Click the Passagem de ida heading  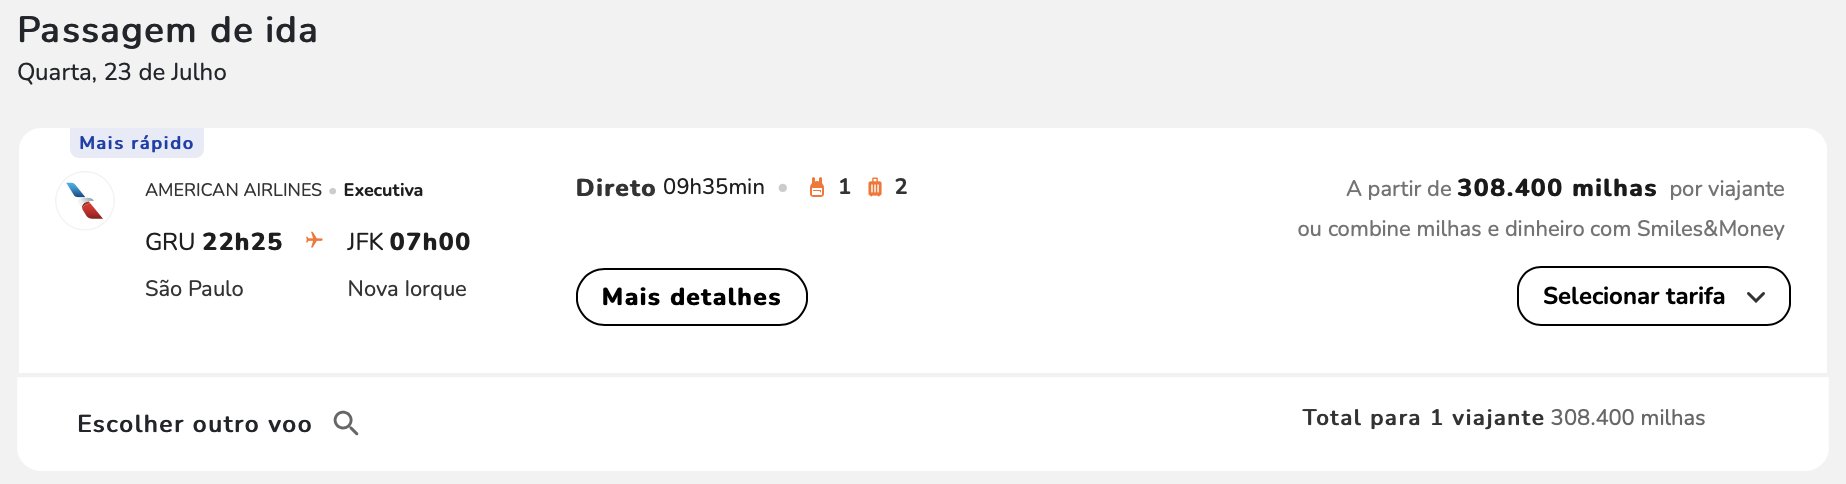pyautogui.click(x=167, y=30)
